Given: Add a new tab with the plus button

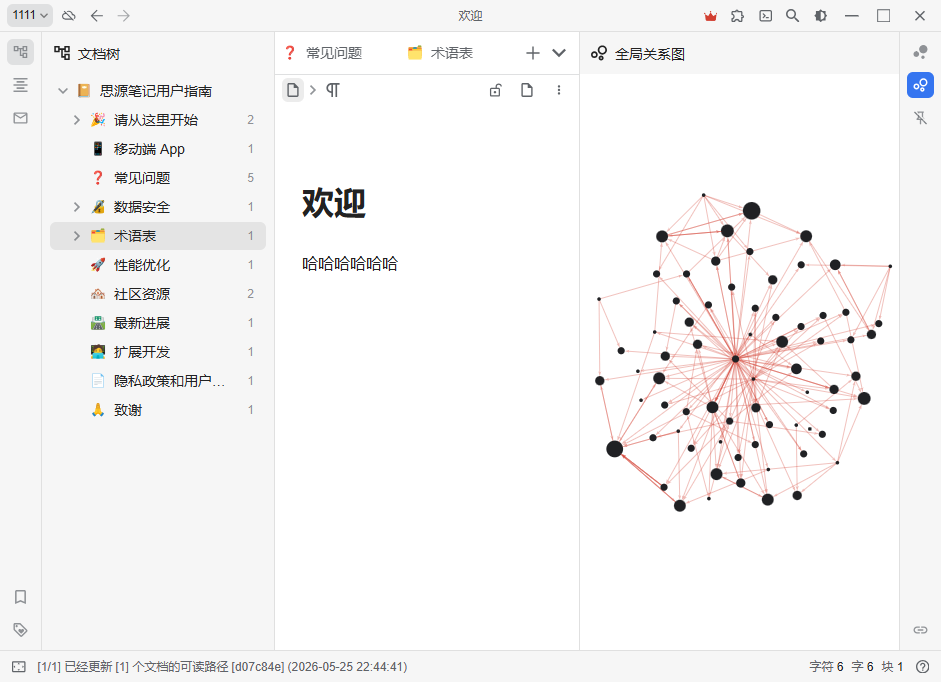Looking at the screenshot, I should click(x=532, y=53).
